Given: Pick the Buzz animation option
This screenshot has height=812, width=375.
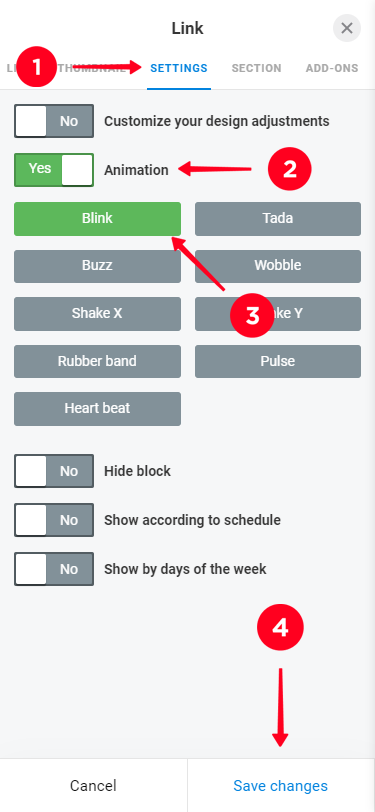Looking at the screenshot, I should [x=97, y=266].
